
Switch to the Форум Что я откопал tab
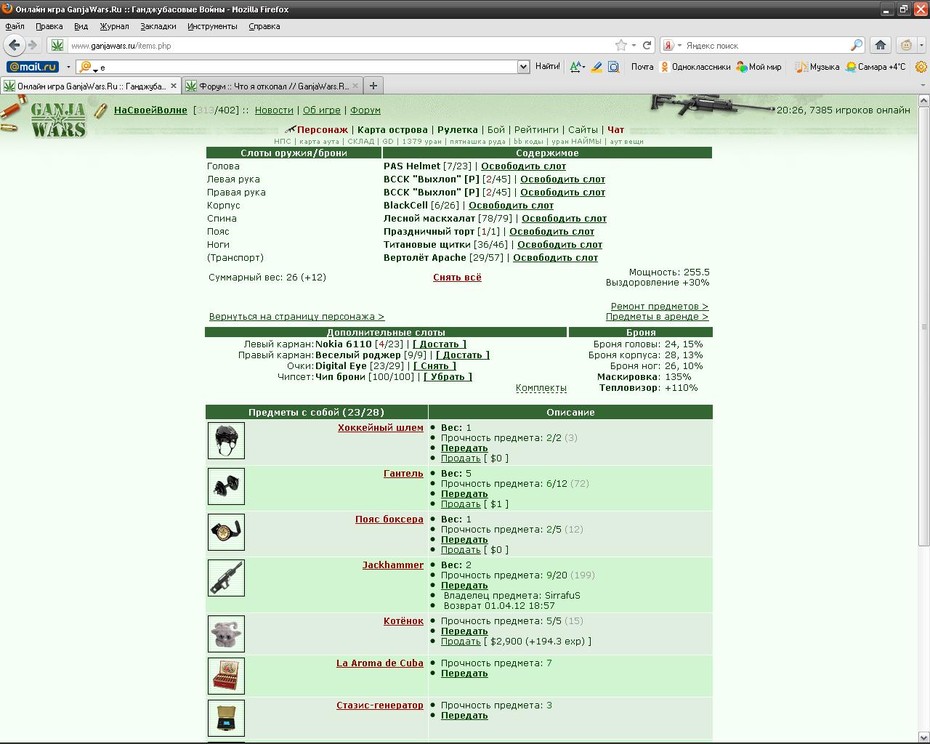(x=271, y=86)
